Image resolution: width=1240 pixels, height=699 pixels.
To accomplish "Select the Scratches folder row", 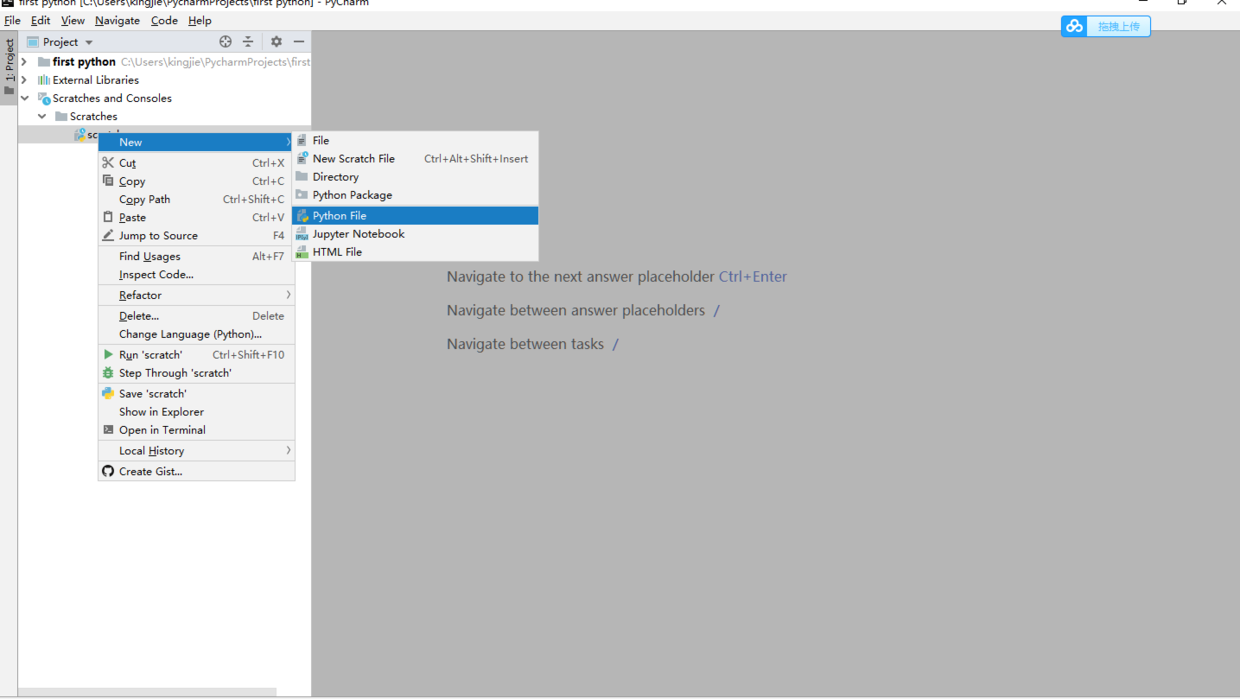I will point(164,116).
